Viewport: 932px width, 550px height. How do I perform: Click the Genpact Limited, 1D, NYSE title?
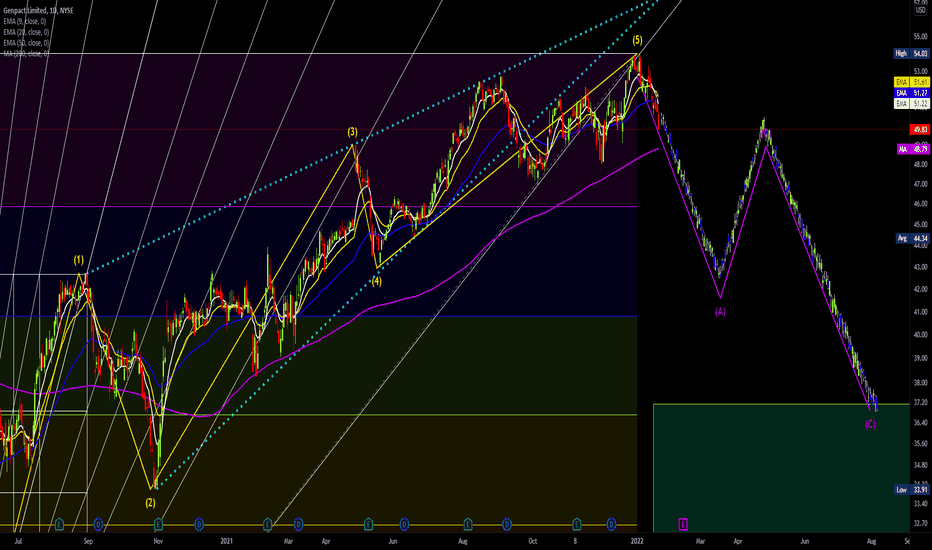pos(38,11)
